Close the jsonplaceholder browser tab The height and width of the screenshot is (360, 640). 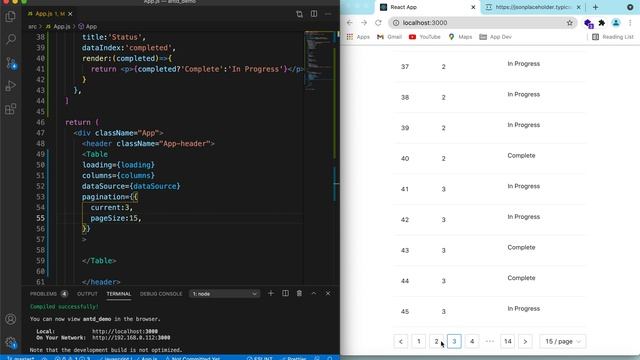[x=578, y=7]
